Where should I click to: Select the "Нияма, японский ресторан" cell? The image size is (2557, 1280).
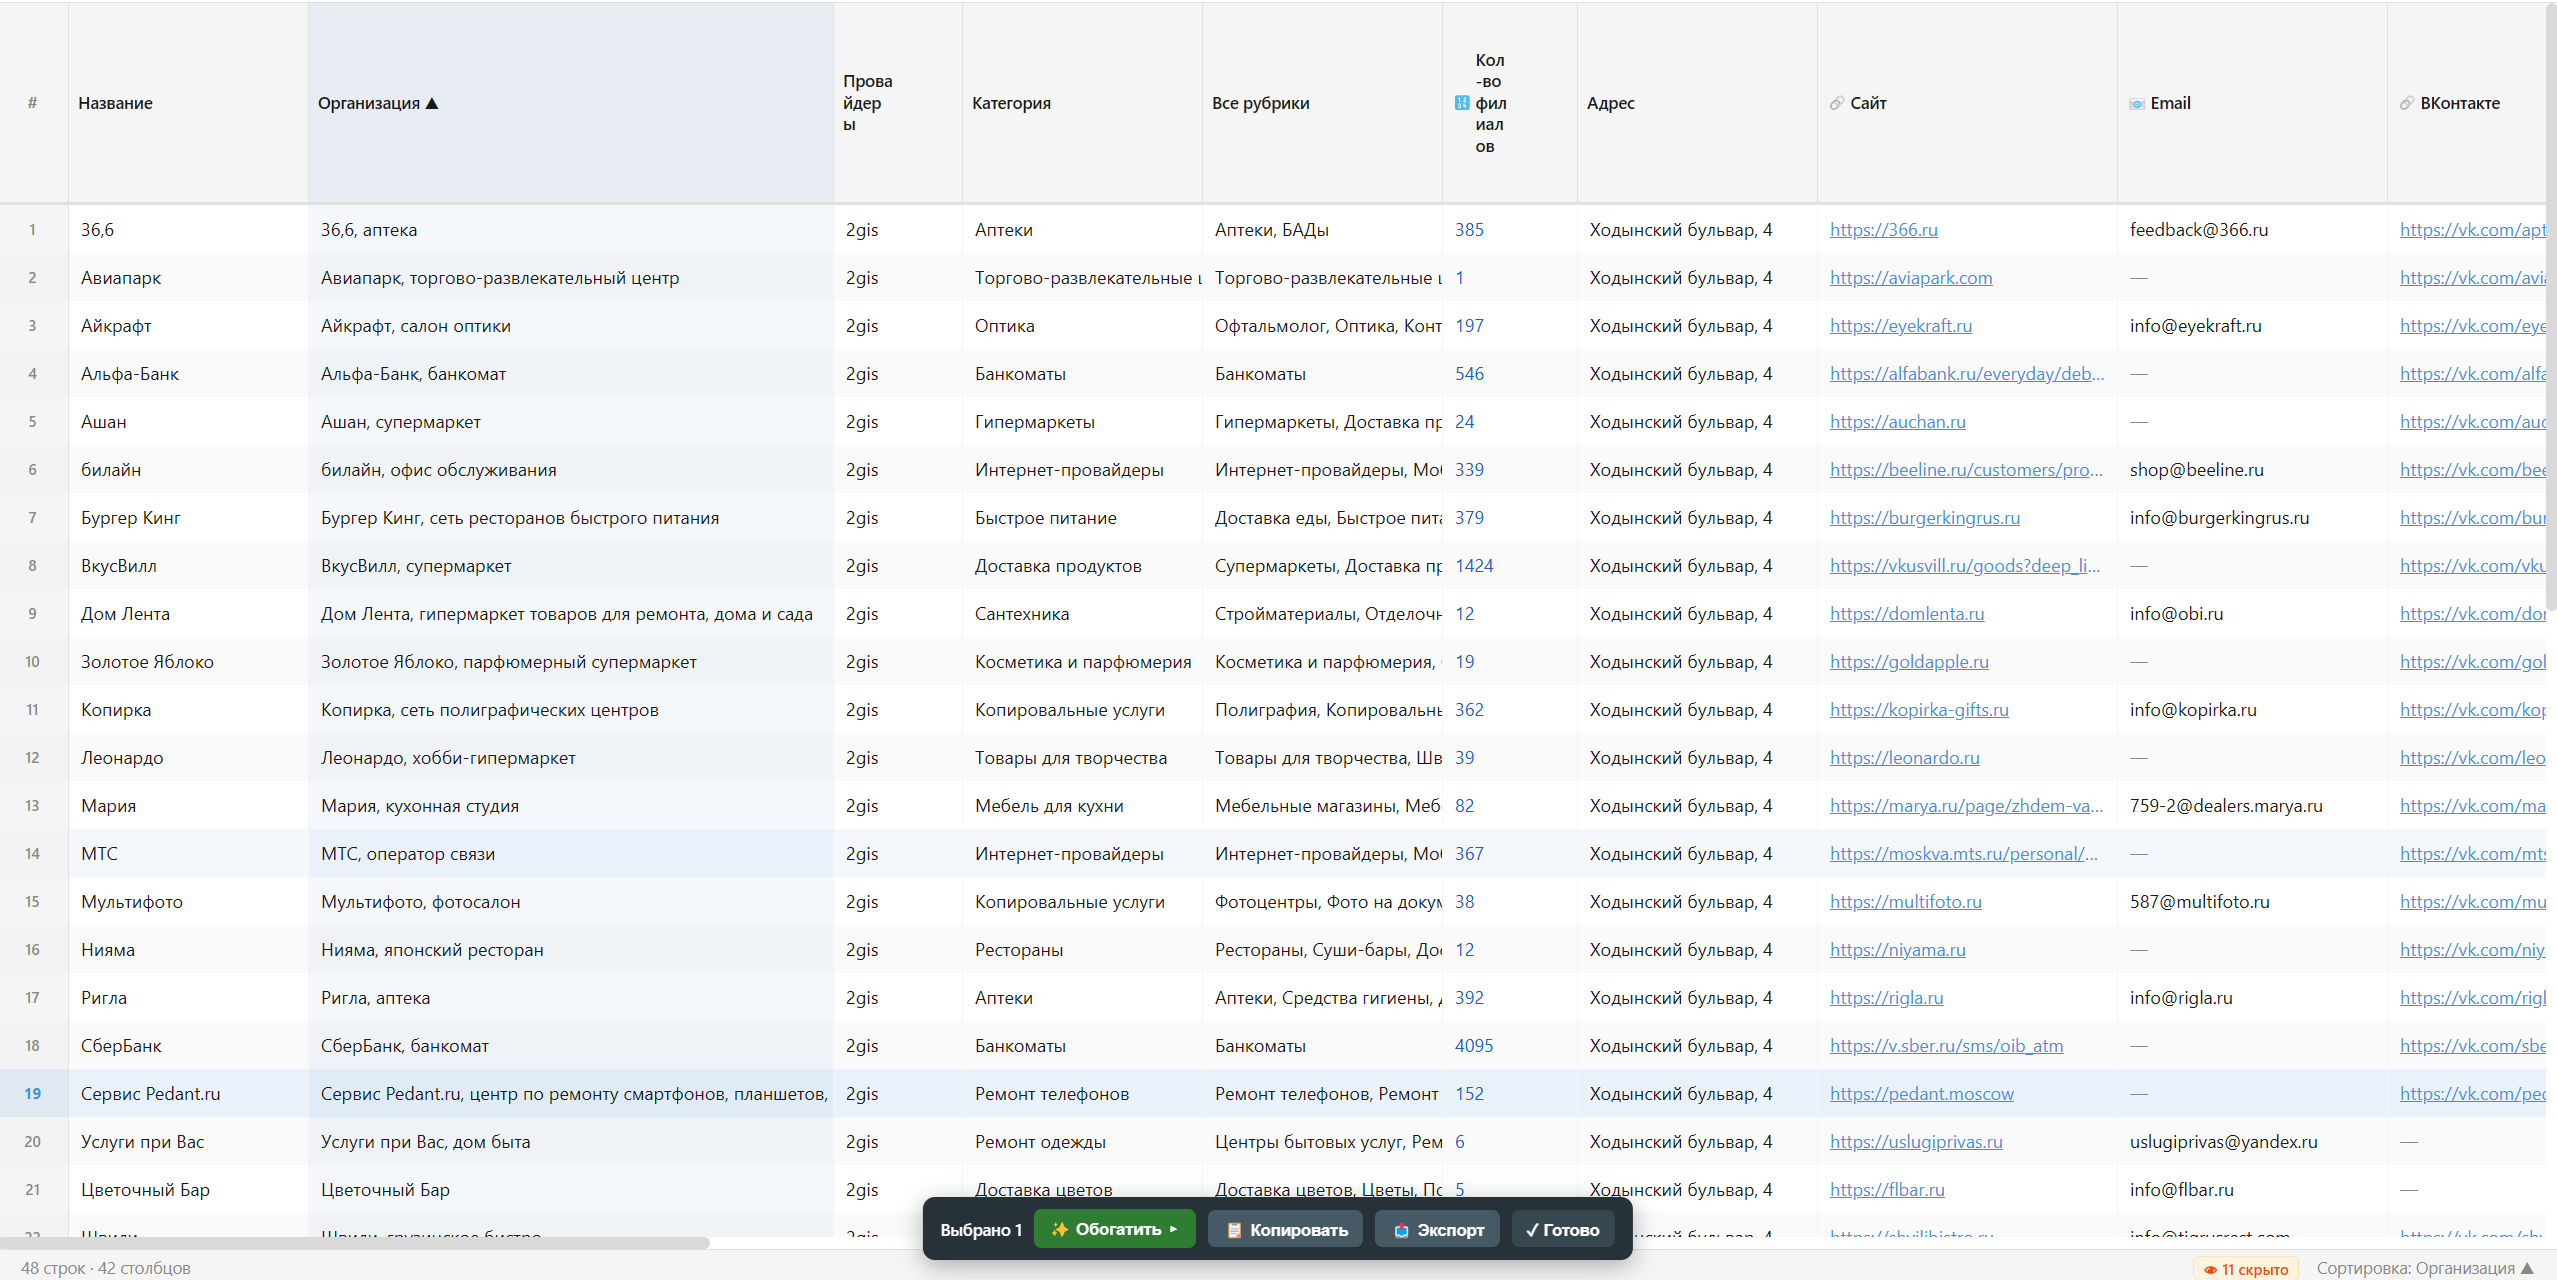point(570,950)
